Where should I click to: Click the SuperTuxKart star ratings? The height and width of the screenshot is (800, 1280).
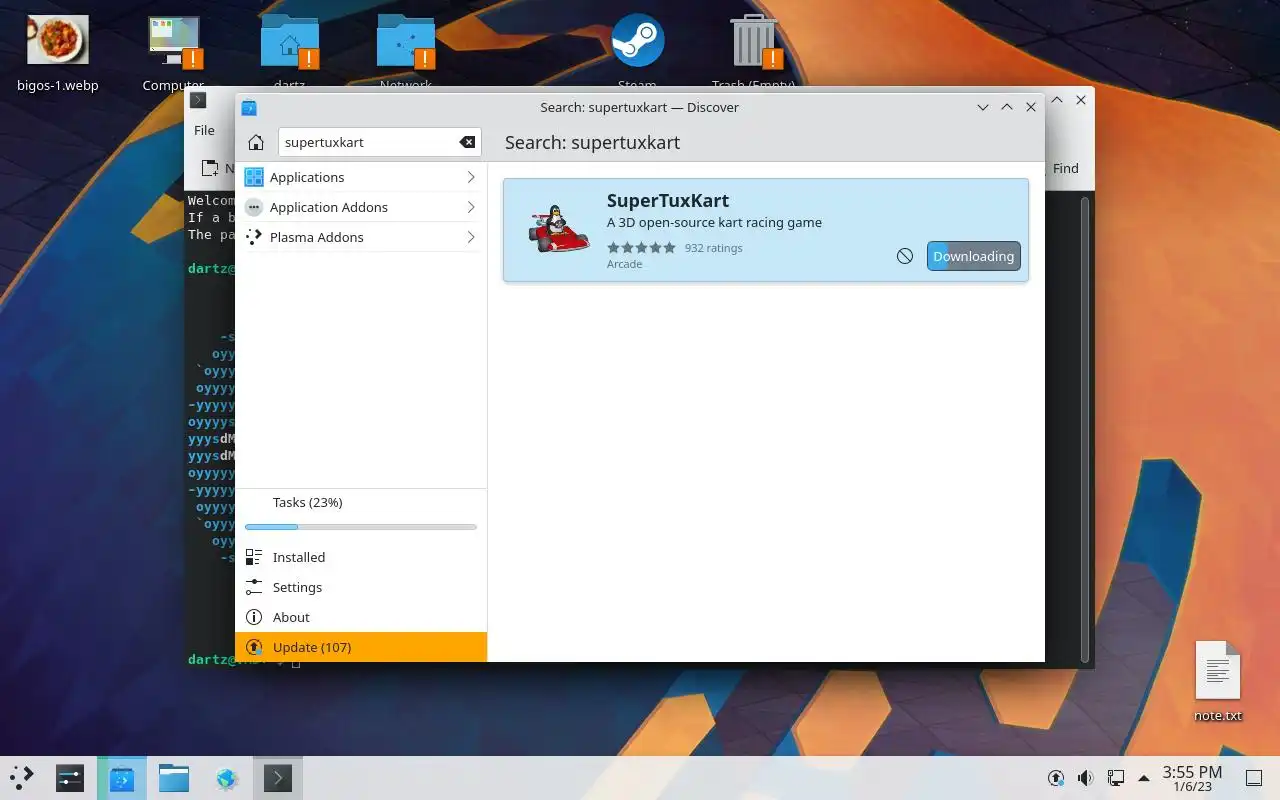pos(641,248)
